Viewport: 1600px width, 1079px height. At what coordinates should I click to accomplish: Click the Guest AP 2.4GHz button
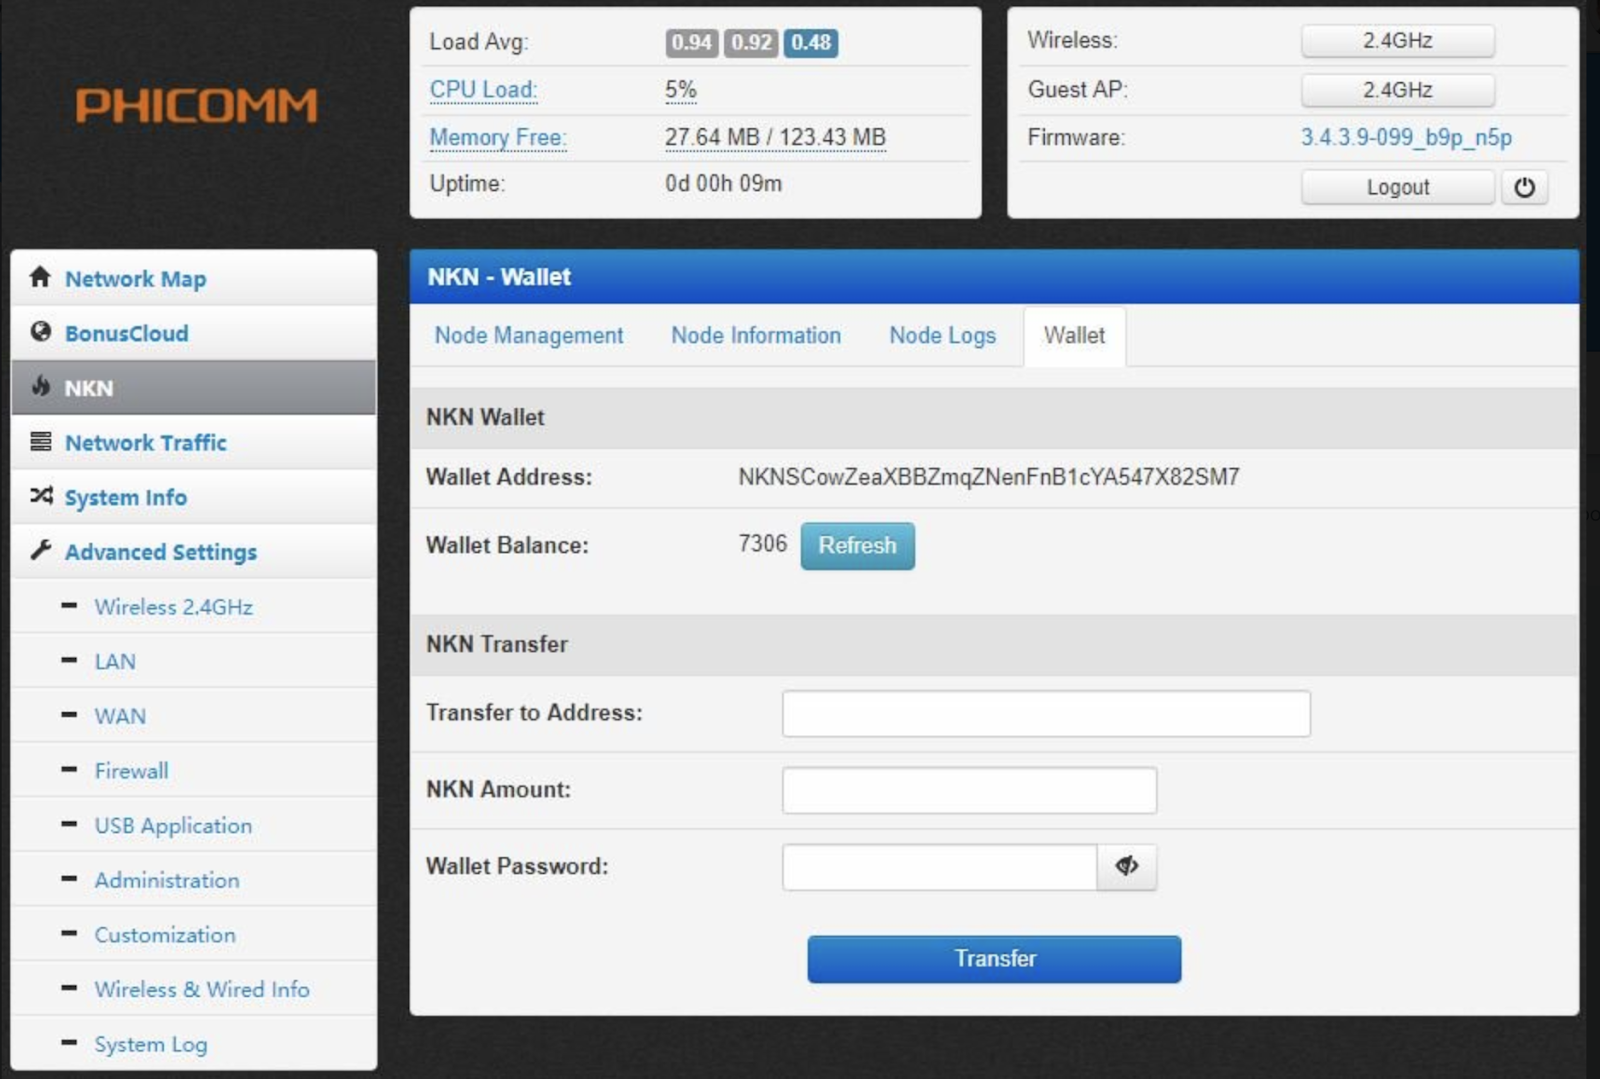tap(1398, 90)
